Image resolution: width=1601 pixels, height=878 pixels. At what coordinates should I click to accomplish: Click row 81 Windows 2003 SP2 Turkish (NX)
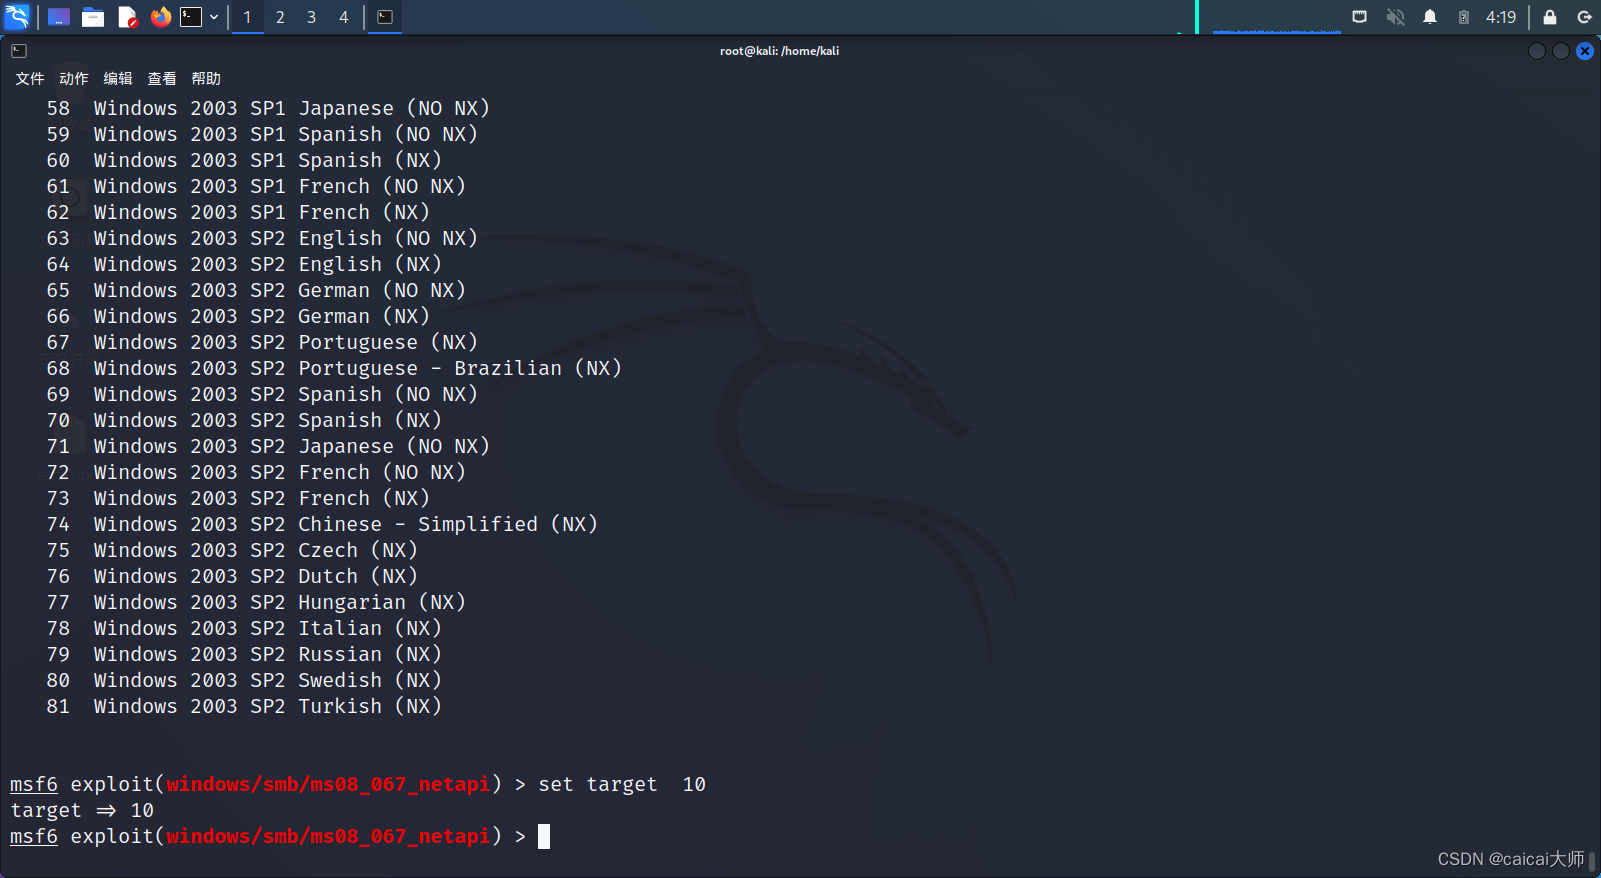(244, 706)
